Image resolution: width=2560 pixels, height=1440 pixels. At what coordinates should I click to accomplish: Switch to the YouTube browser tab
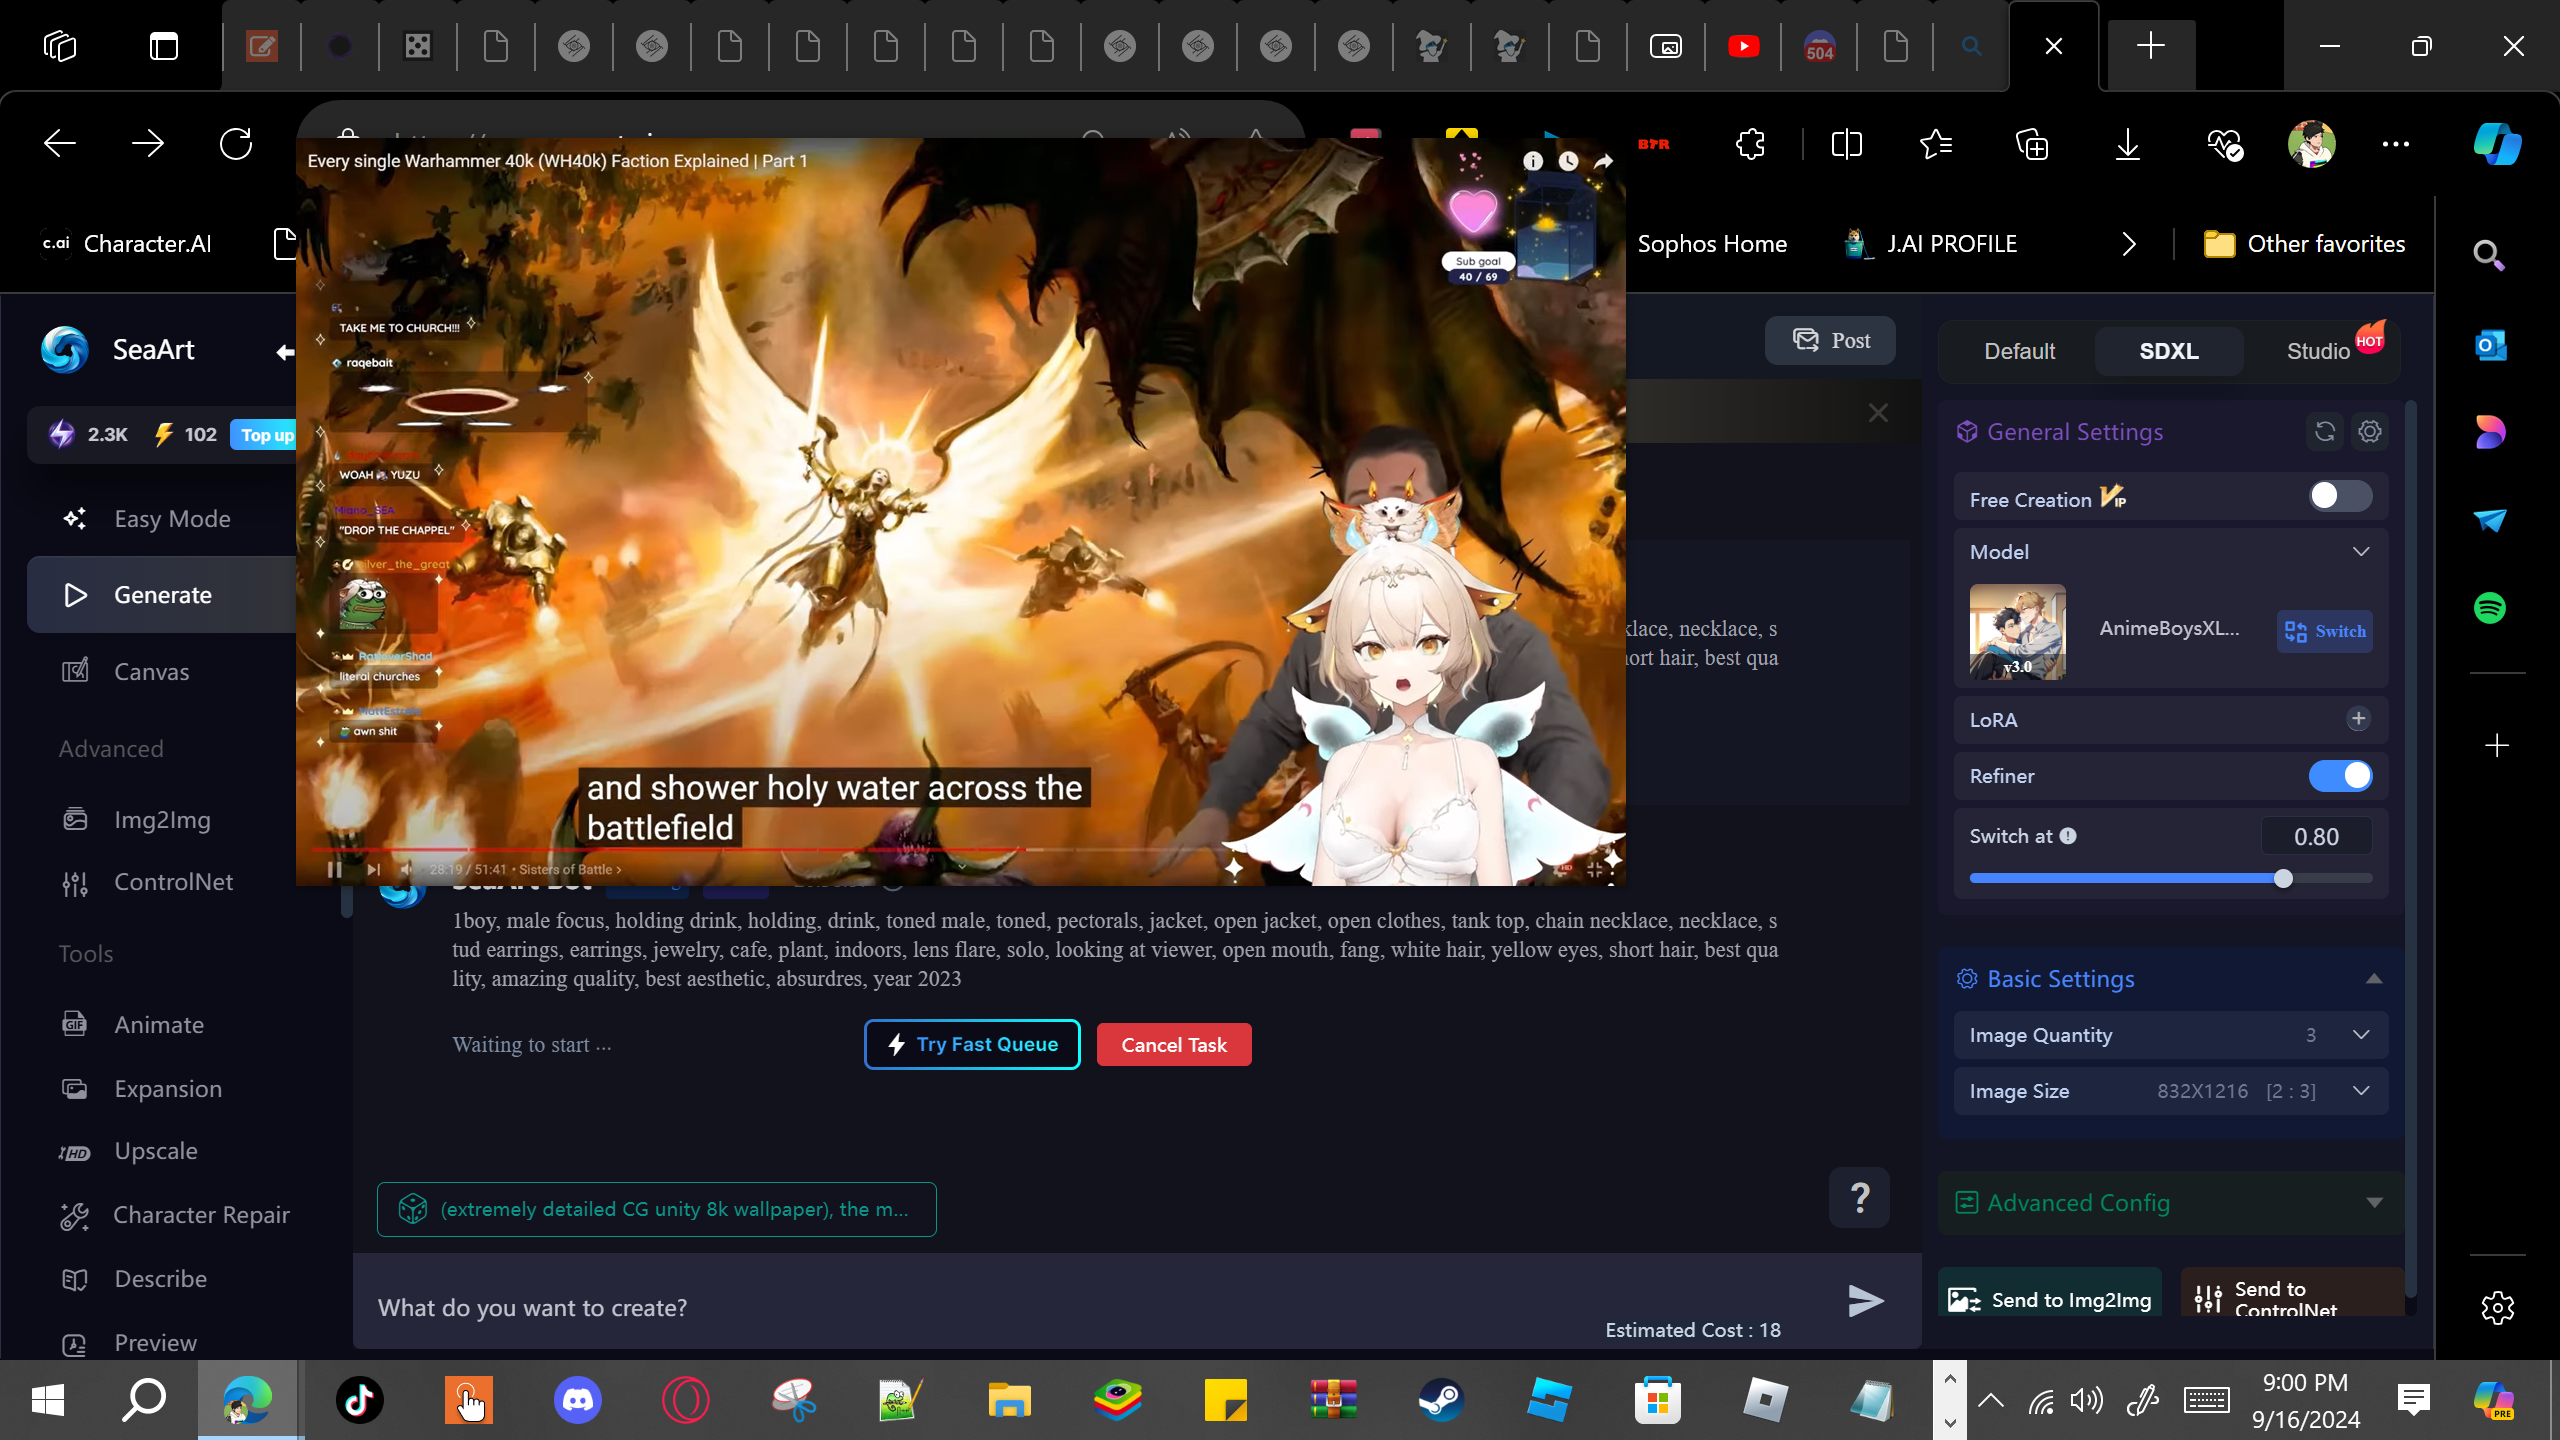[1743, 46]
